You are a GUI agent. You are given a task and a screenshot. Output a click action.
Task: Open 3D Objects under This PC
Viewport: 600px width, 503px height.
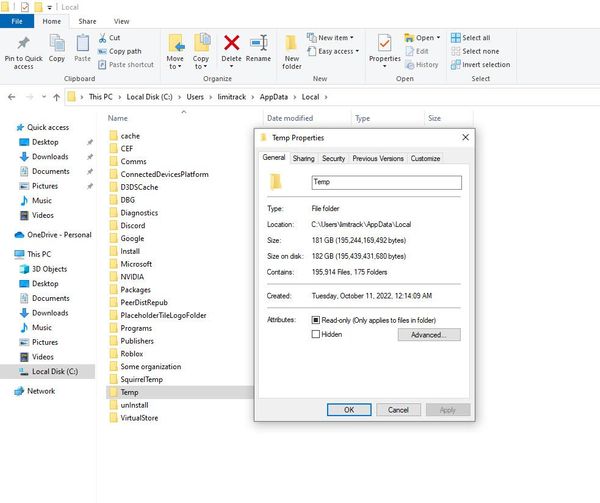click(43, 269)
